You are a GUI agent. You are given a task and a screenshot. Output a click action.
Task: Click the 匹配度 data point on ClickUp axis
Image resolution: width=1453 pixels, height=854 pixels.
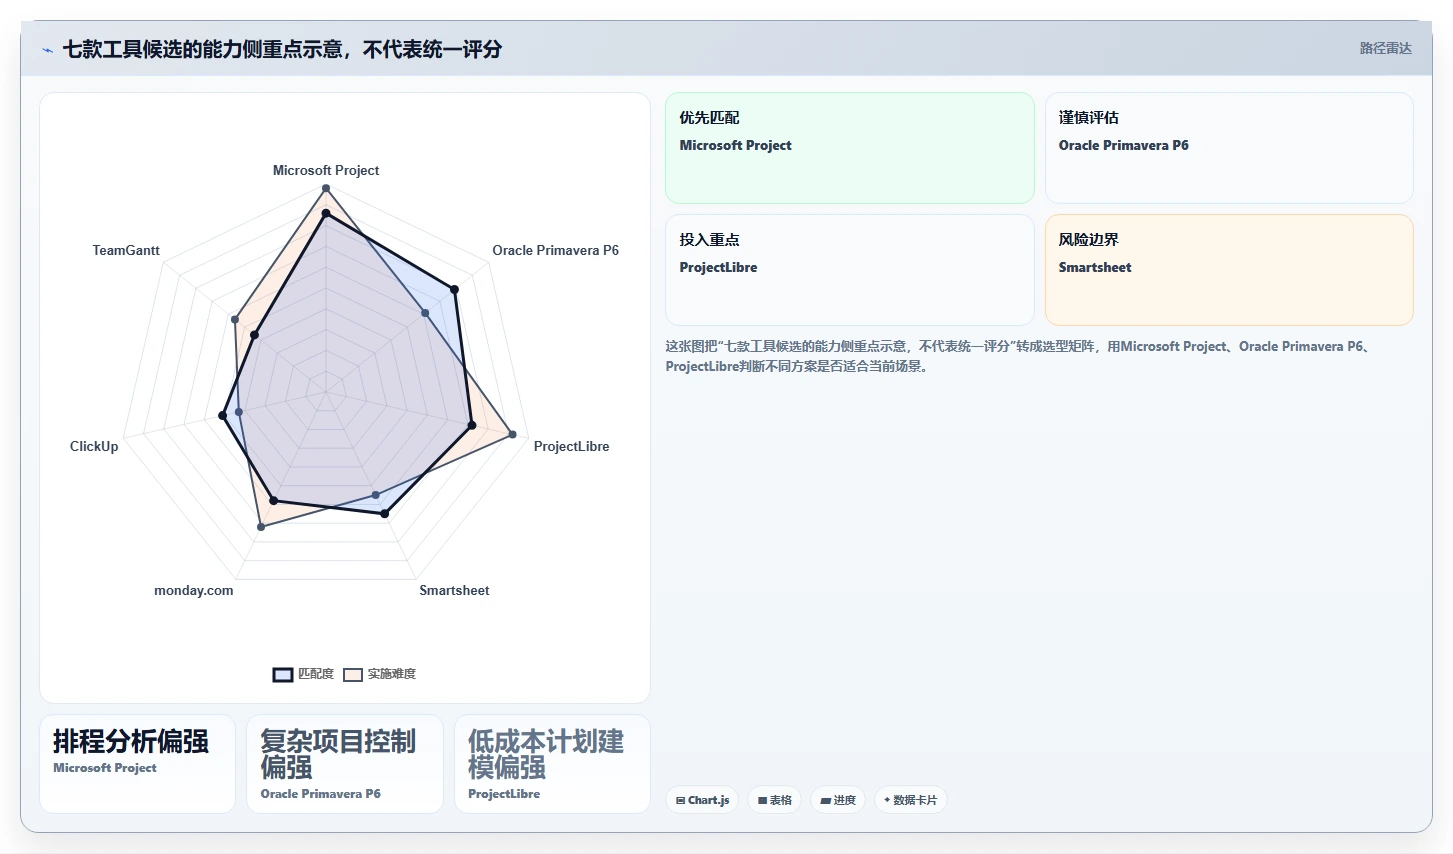(x=222, y=415)
